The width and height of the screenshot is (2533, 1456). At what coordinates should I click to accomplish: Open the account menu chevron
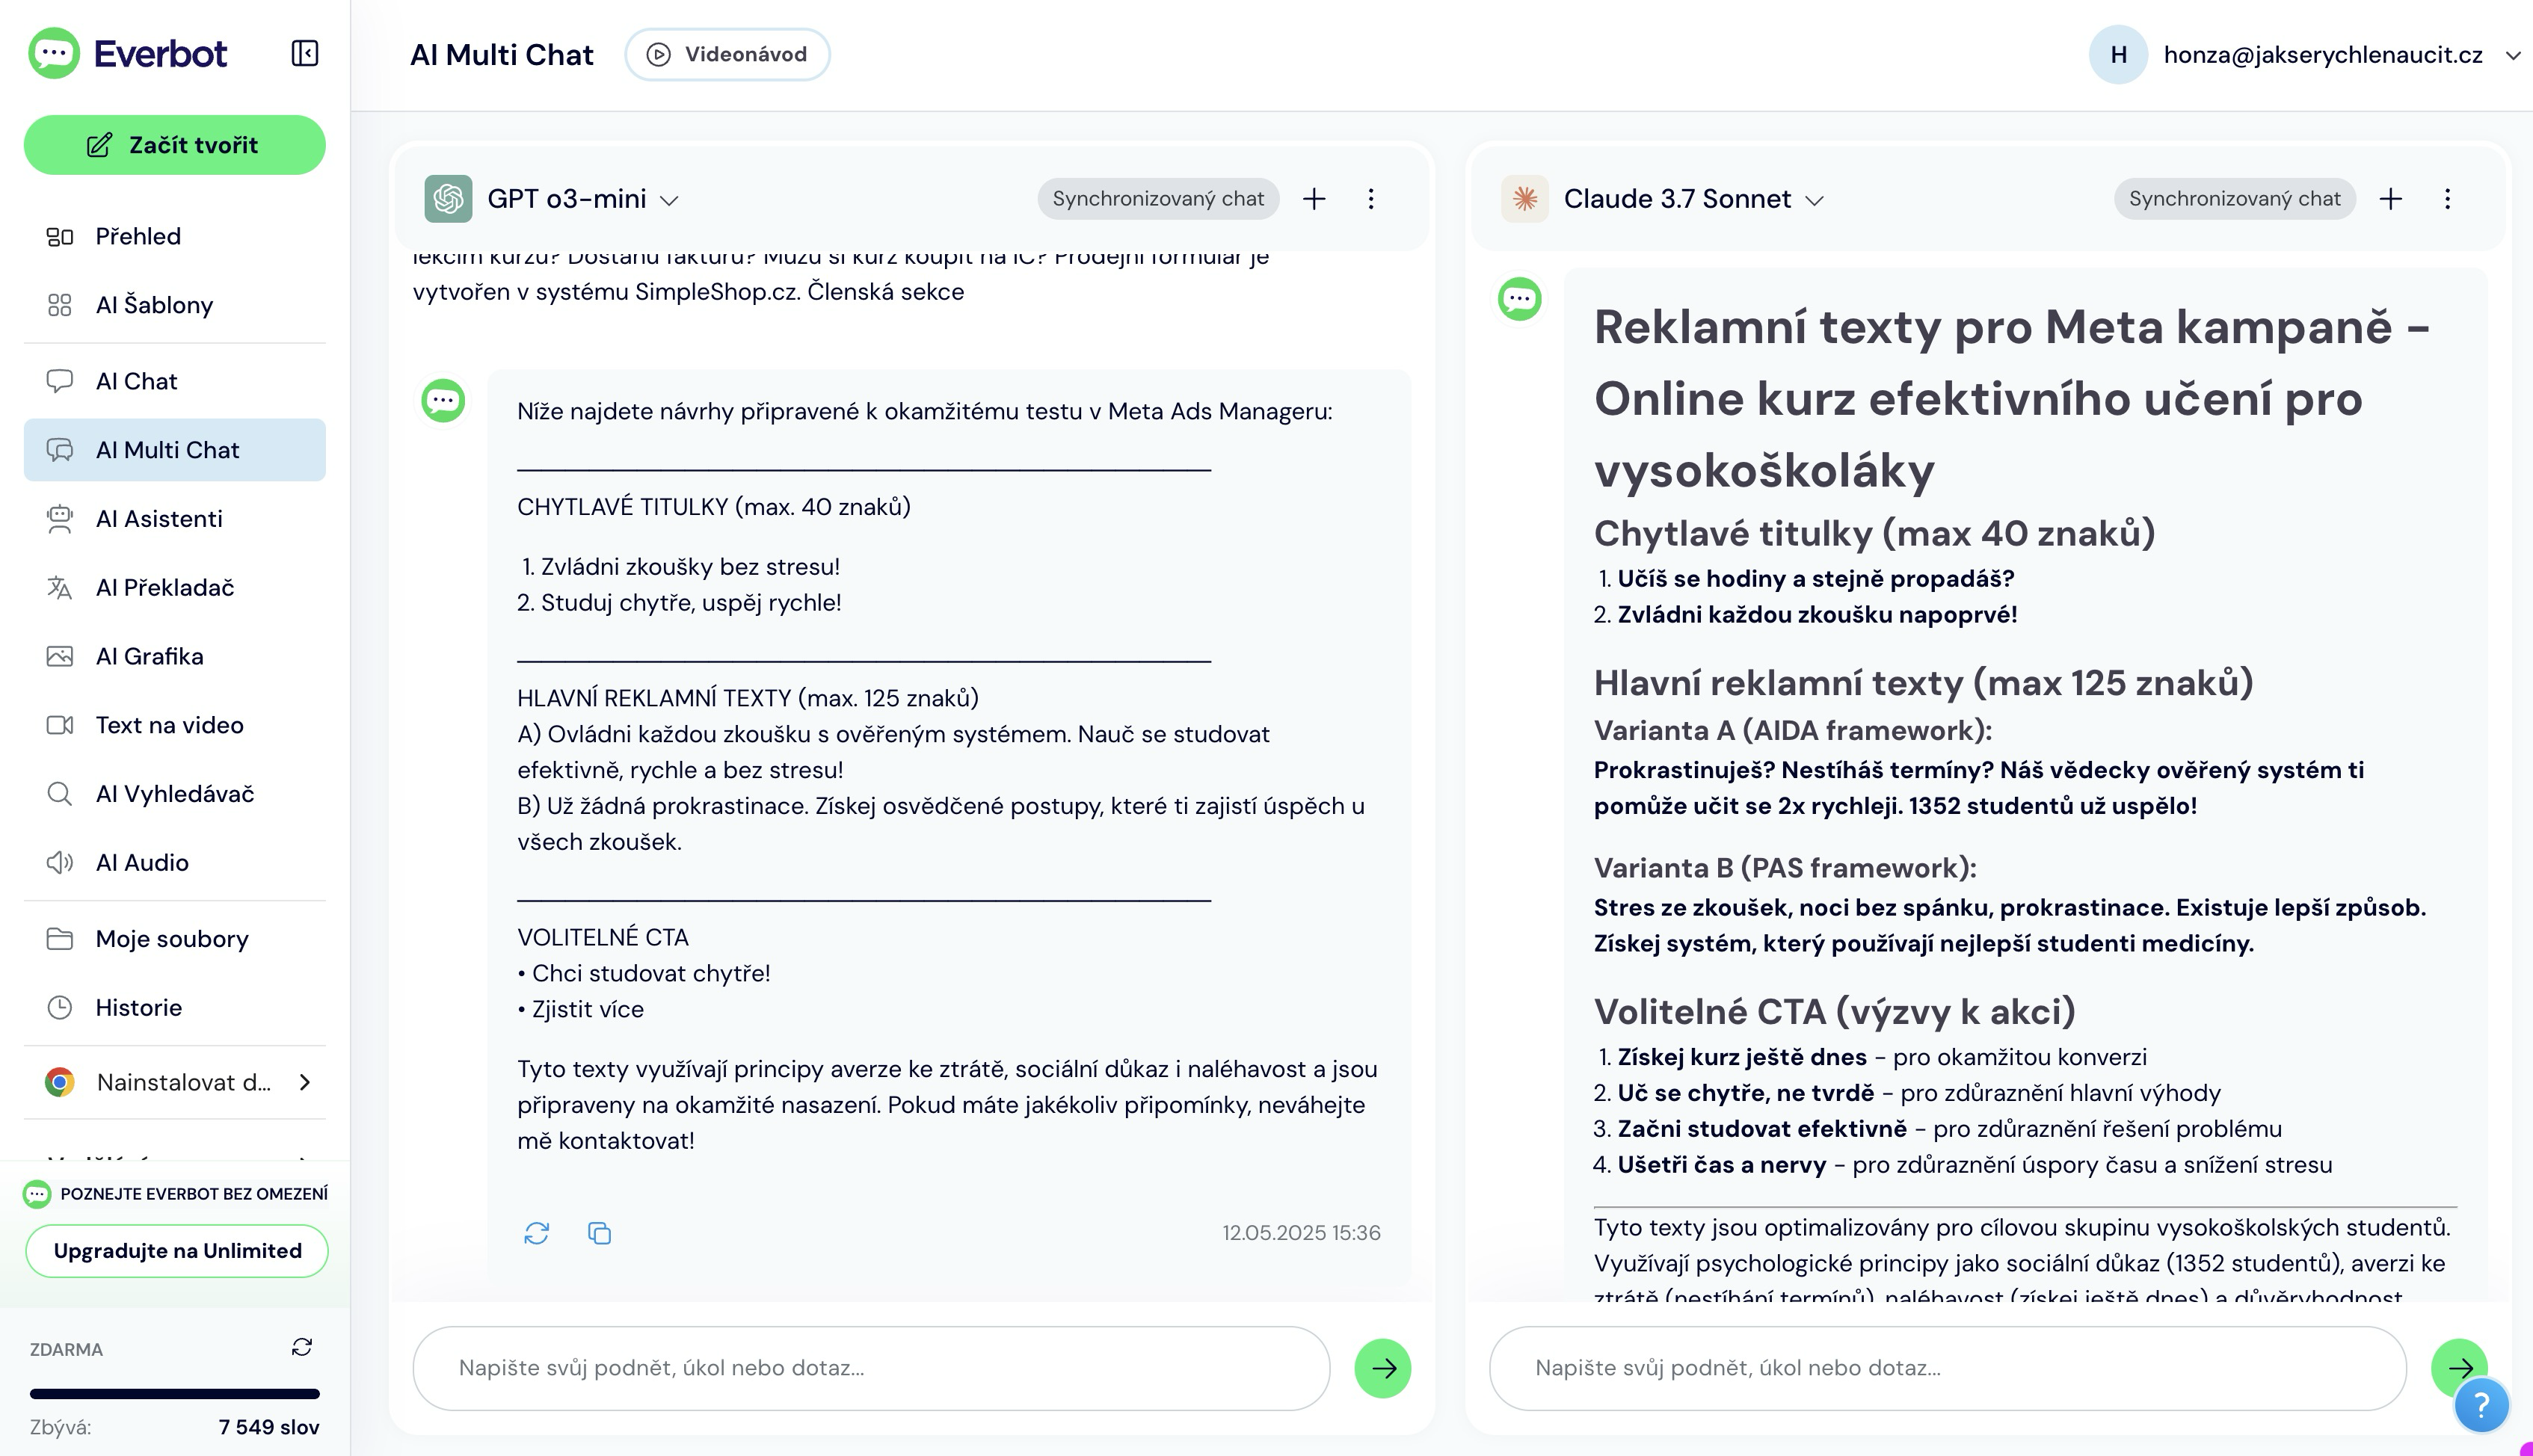click(x=2513, y=55)
